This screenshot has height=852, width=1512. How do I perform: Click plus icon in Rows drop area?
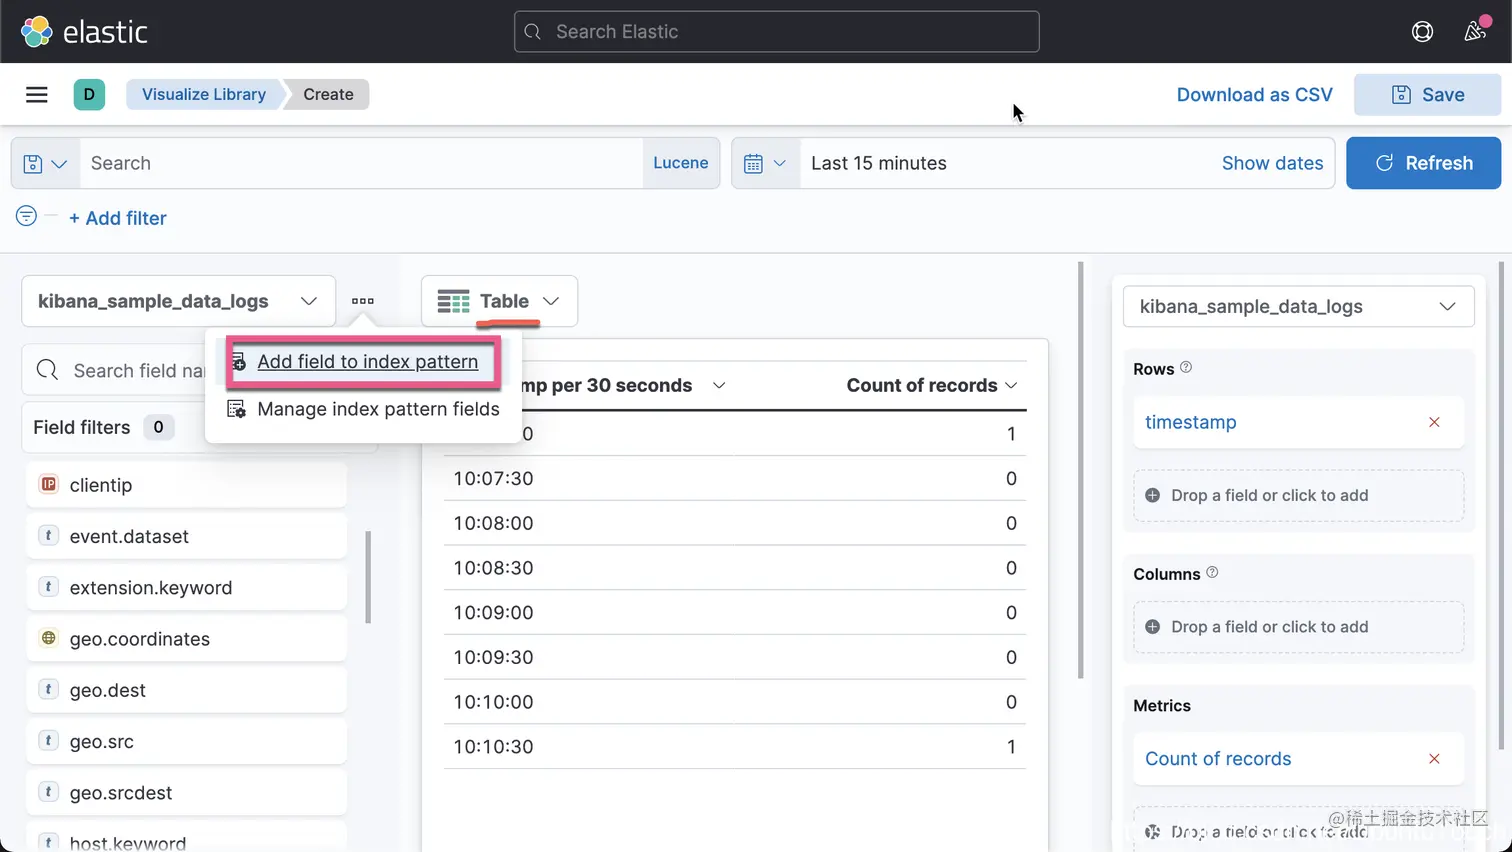[1152, 495]
